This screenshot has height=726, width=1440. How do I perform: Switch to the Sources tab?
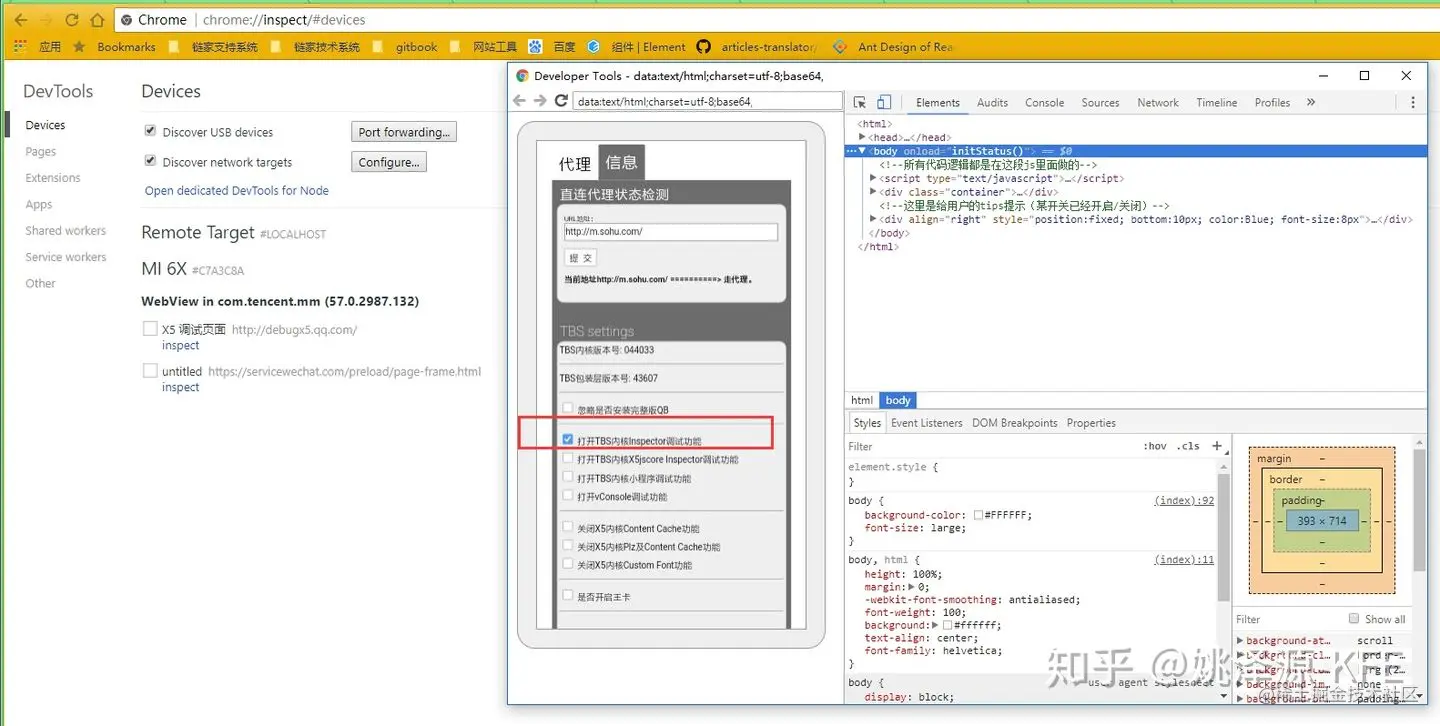1100,102
